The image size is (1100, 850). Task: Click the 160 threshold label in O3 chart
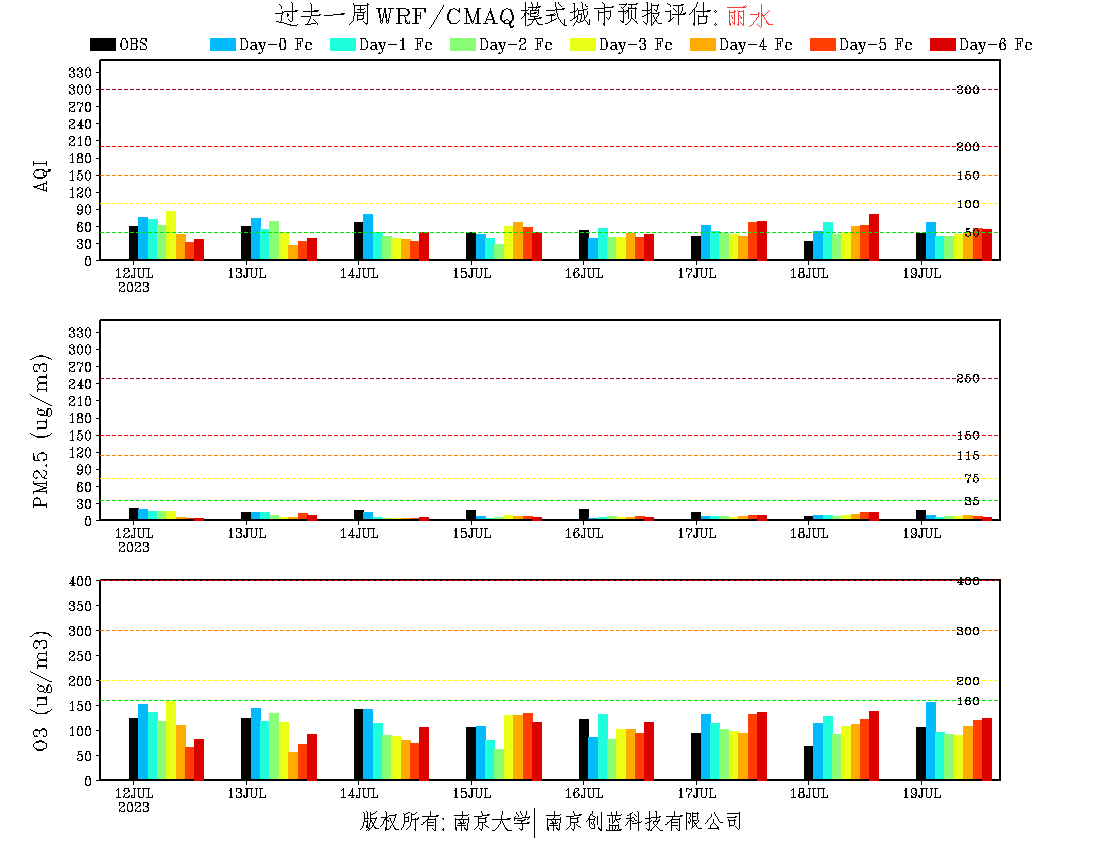click(967, 701)
